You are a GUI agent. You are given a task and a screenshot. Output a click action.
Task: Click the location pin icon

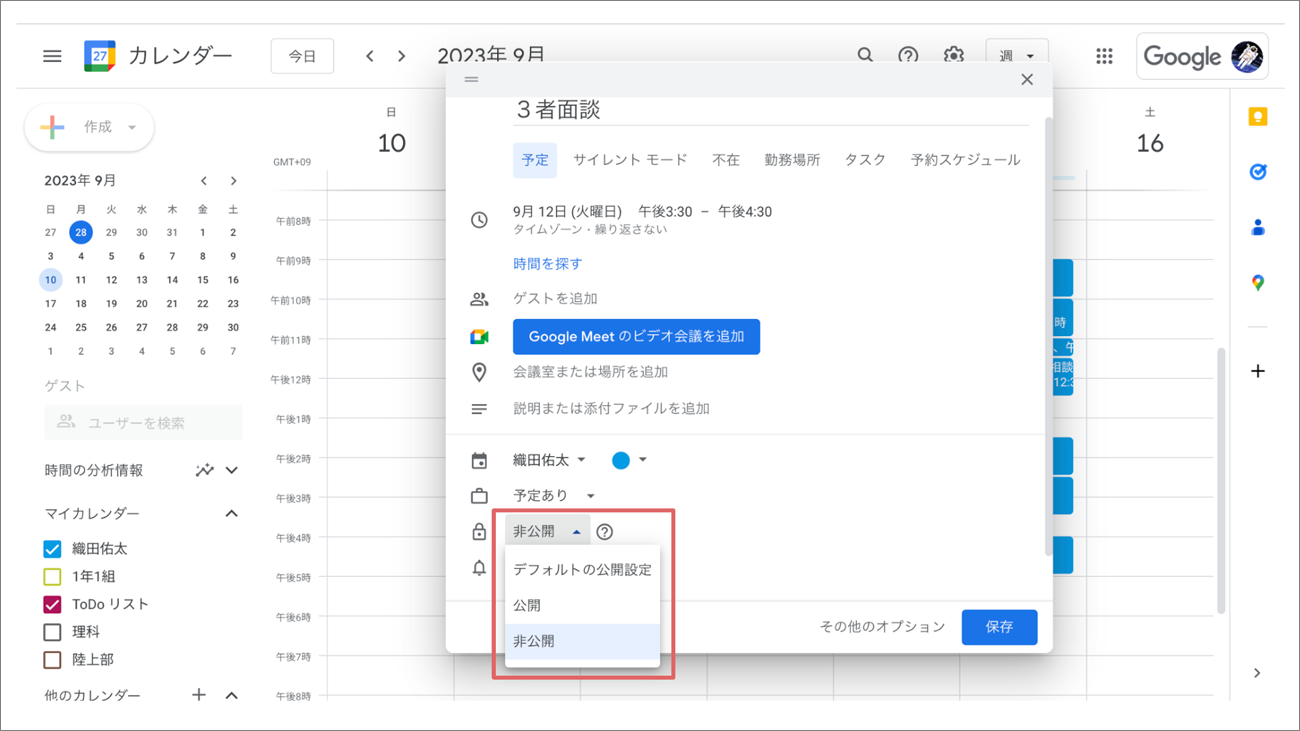pos(479,372)
